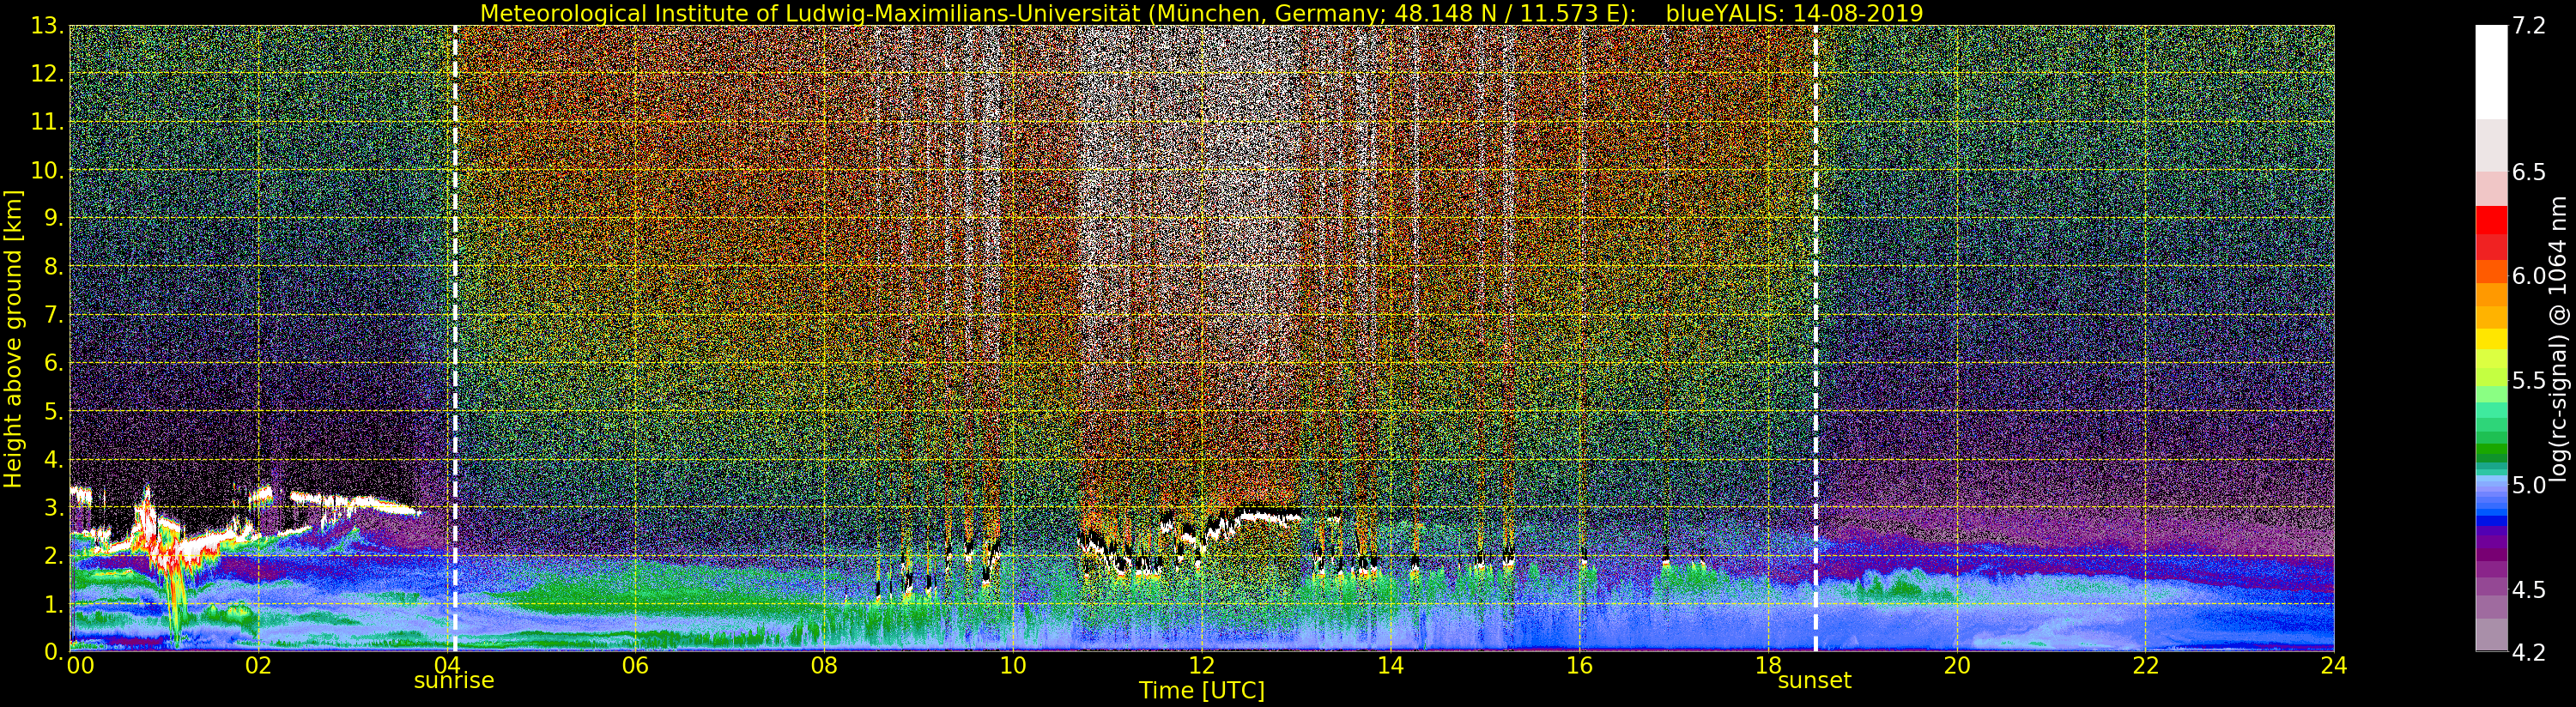This screenshot has width=2576, height=707.
Task: Click the time axis tick label 14
Action: 1390,666
